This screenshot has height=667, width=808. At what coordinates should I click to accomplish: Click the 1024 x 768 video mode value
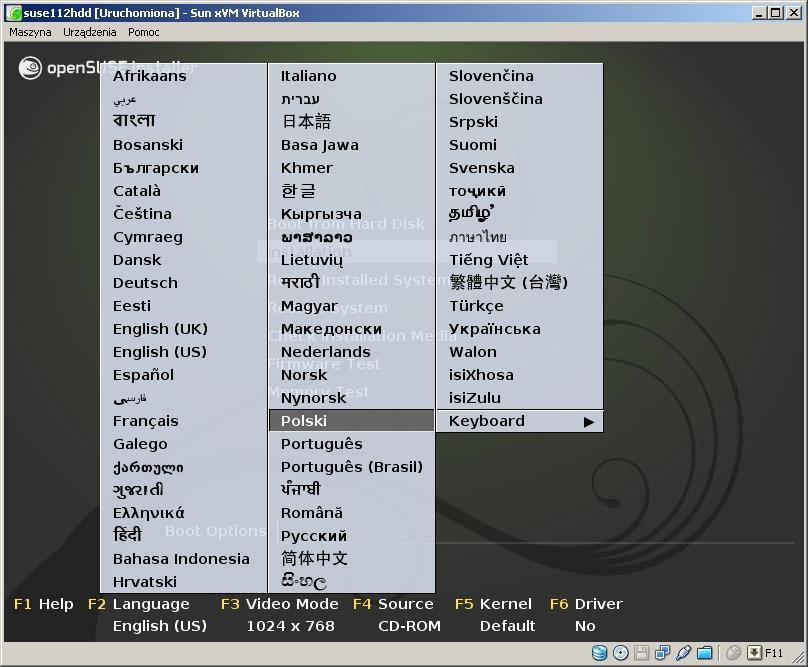click(291, 626)
